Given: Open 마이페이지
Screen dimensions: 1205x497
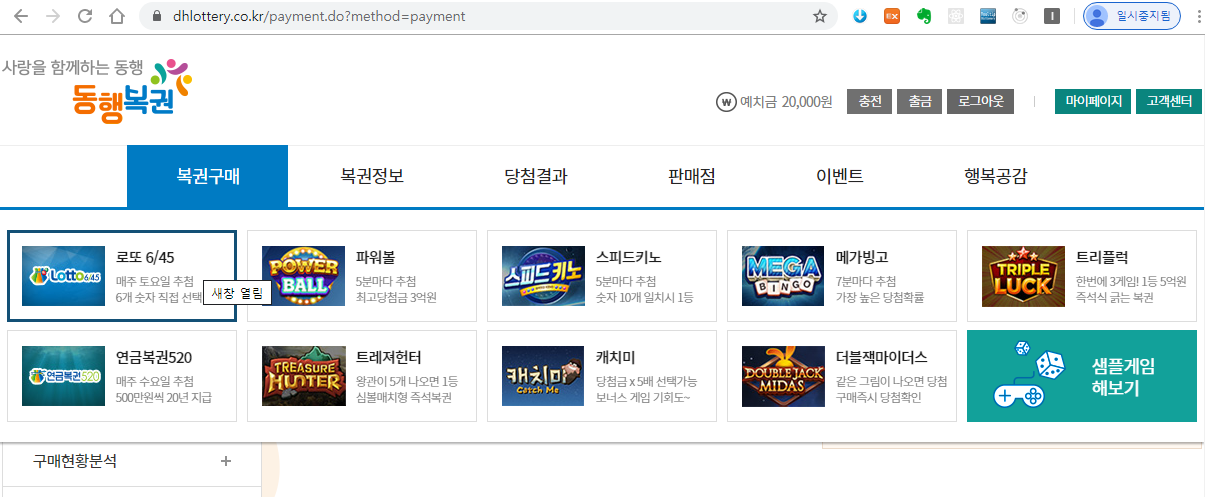Looking at the screenshot, I should pos(1093,102).
